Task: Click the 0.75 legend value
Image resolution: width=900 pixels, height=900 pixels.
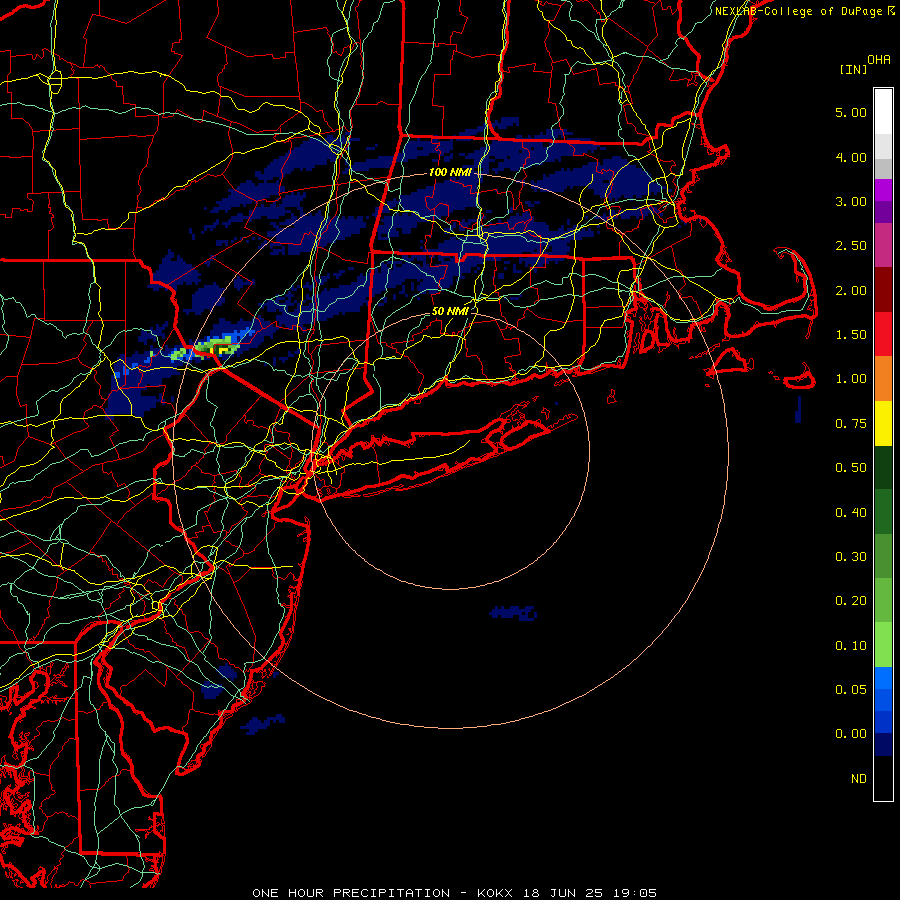Action: tap(851, 424)
